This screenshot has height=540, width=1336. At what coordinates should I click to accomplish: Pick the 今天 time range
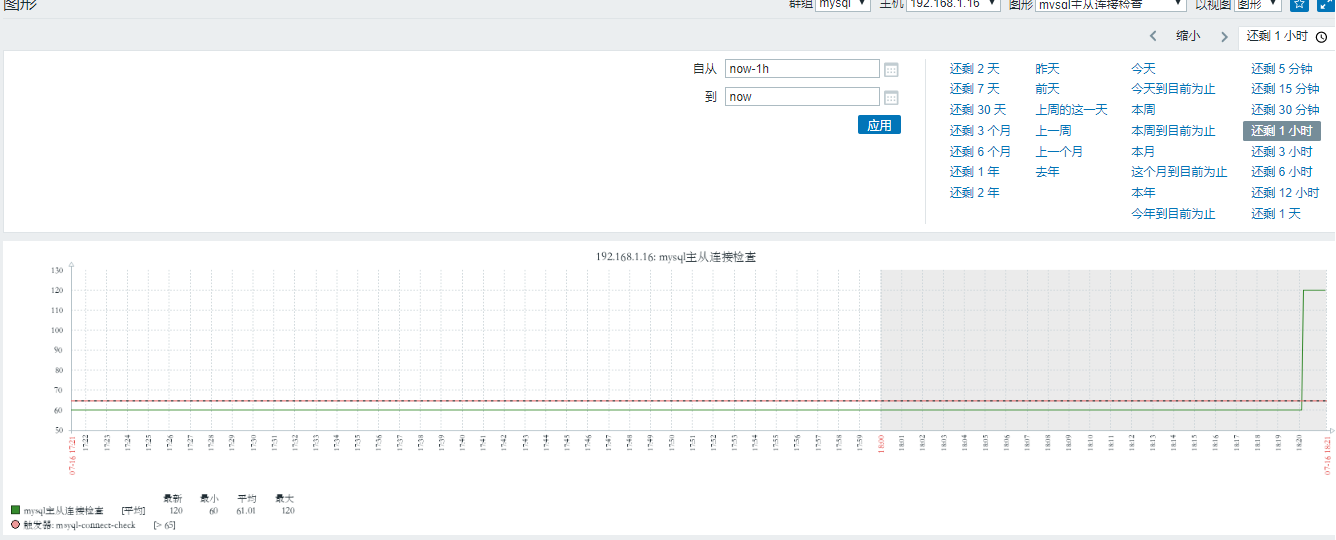(x=1143, y=69)
